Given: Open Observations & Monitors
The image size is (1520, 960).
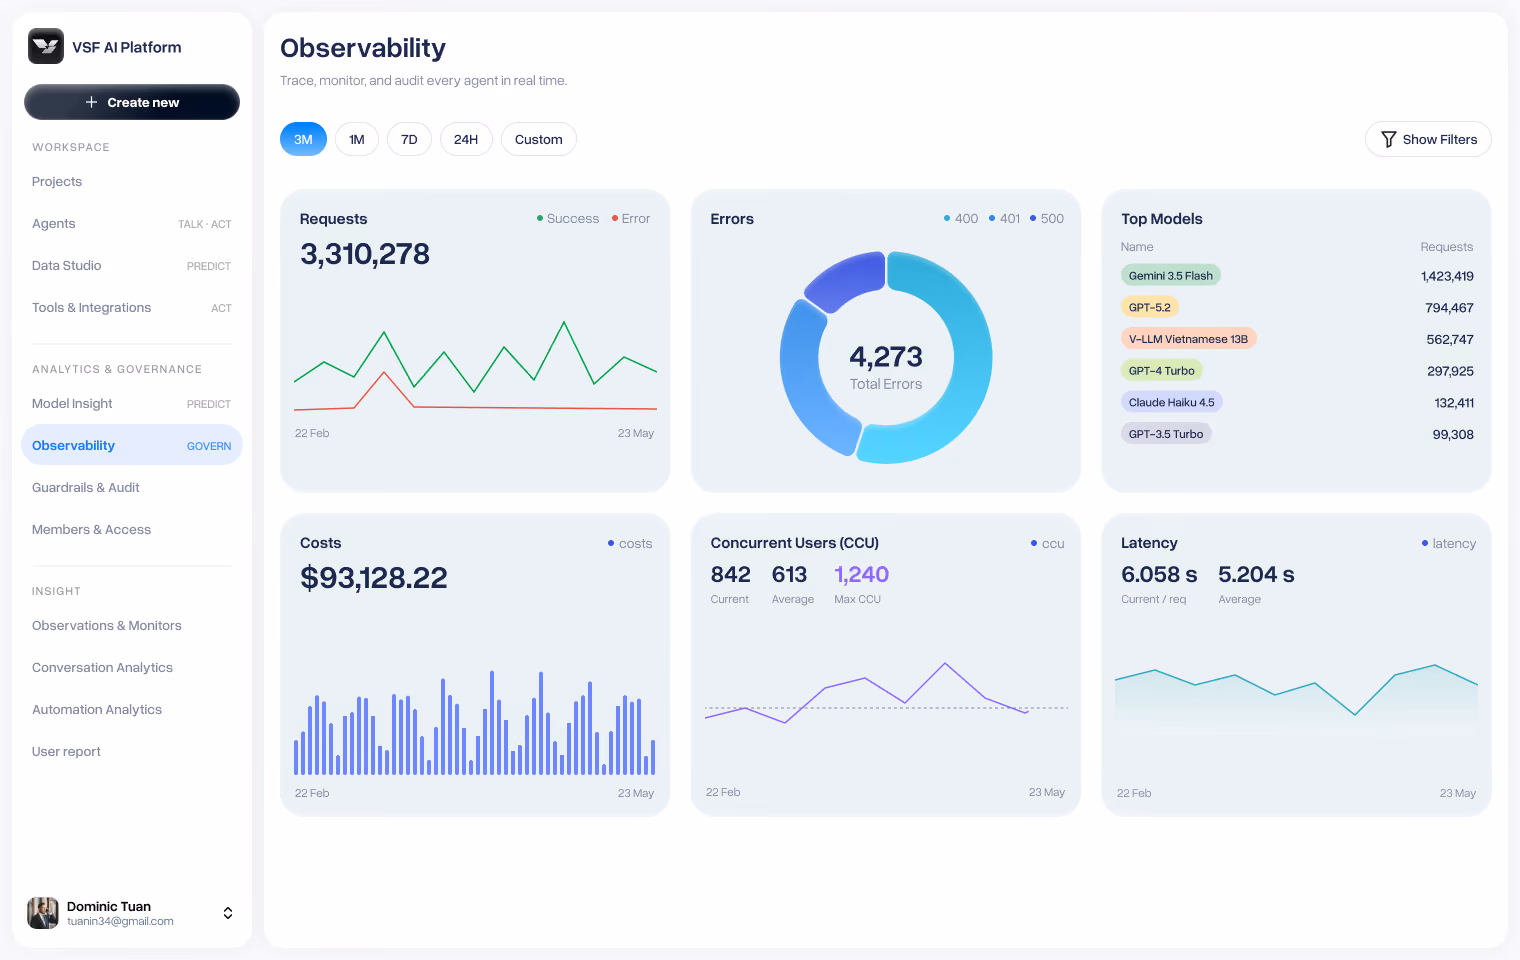Looking at the screenshot, I should coord(132,625).
